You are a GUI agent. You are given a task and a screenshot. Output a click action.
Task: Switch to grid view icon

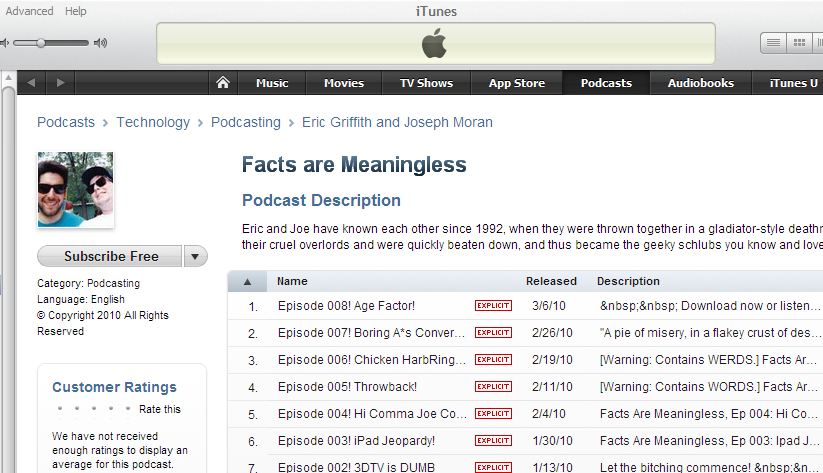[799, 42]
